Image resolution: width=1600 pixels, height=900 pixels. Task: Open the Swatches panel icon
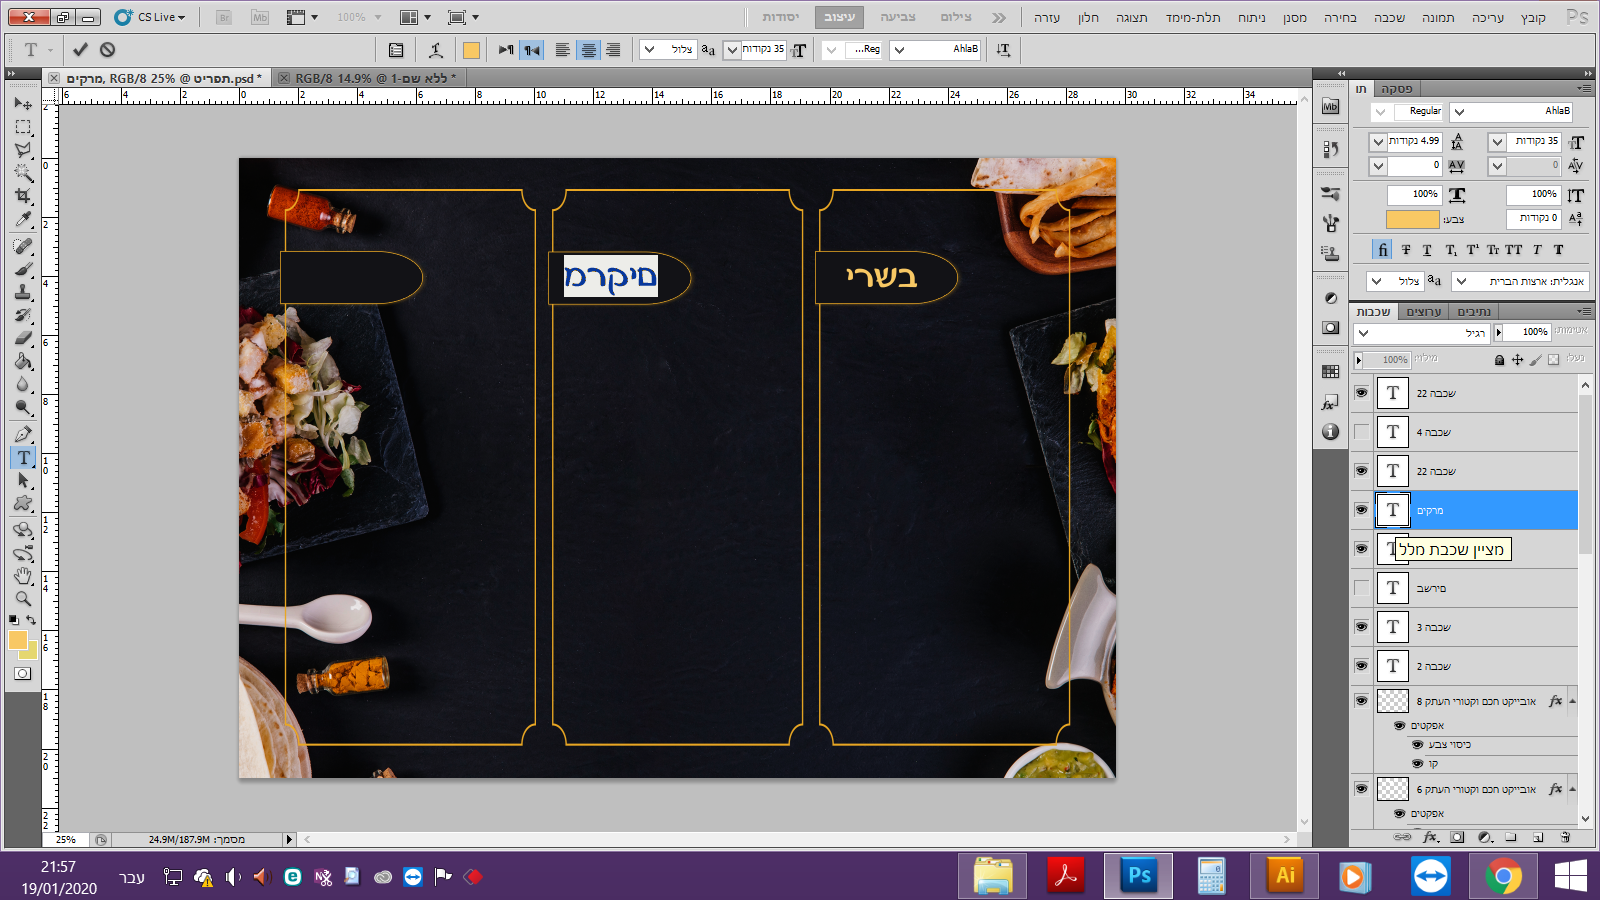tap(1330, 371)
